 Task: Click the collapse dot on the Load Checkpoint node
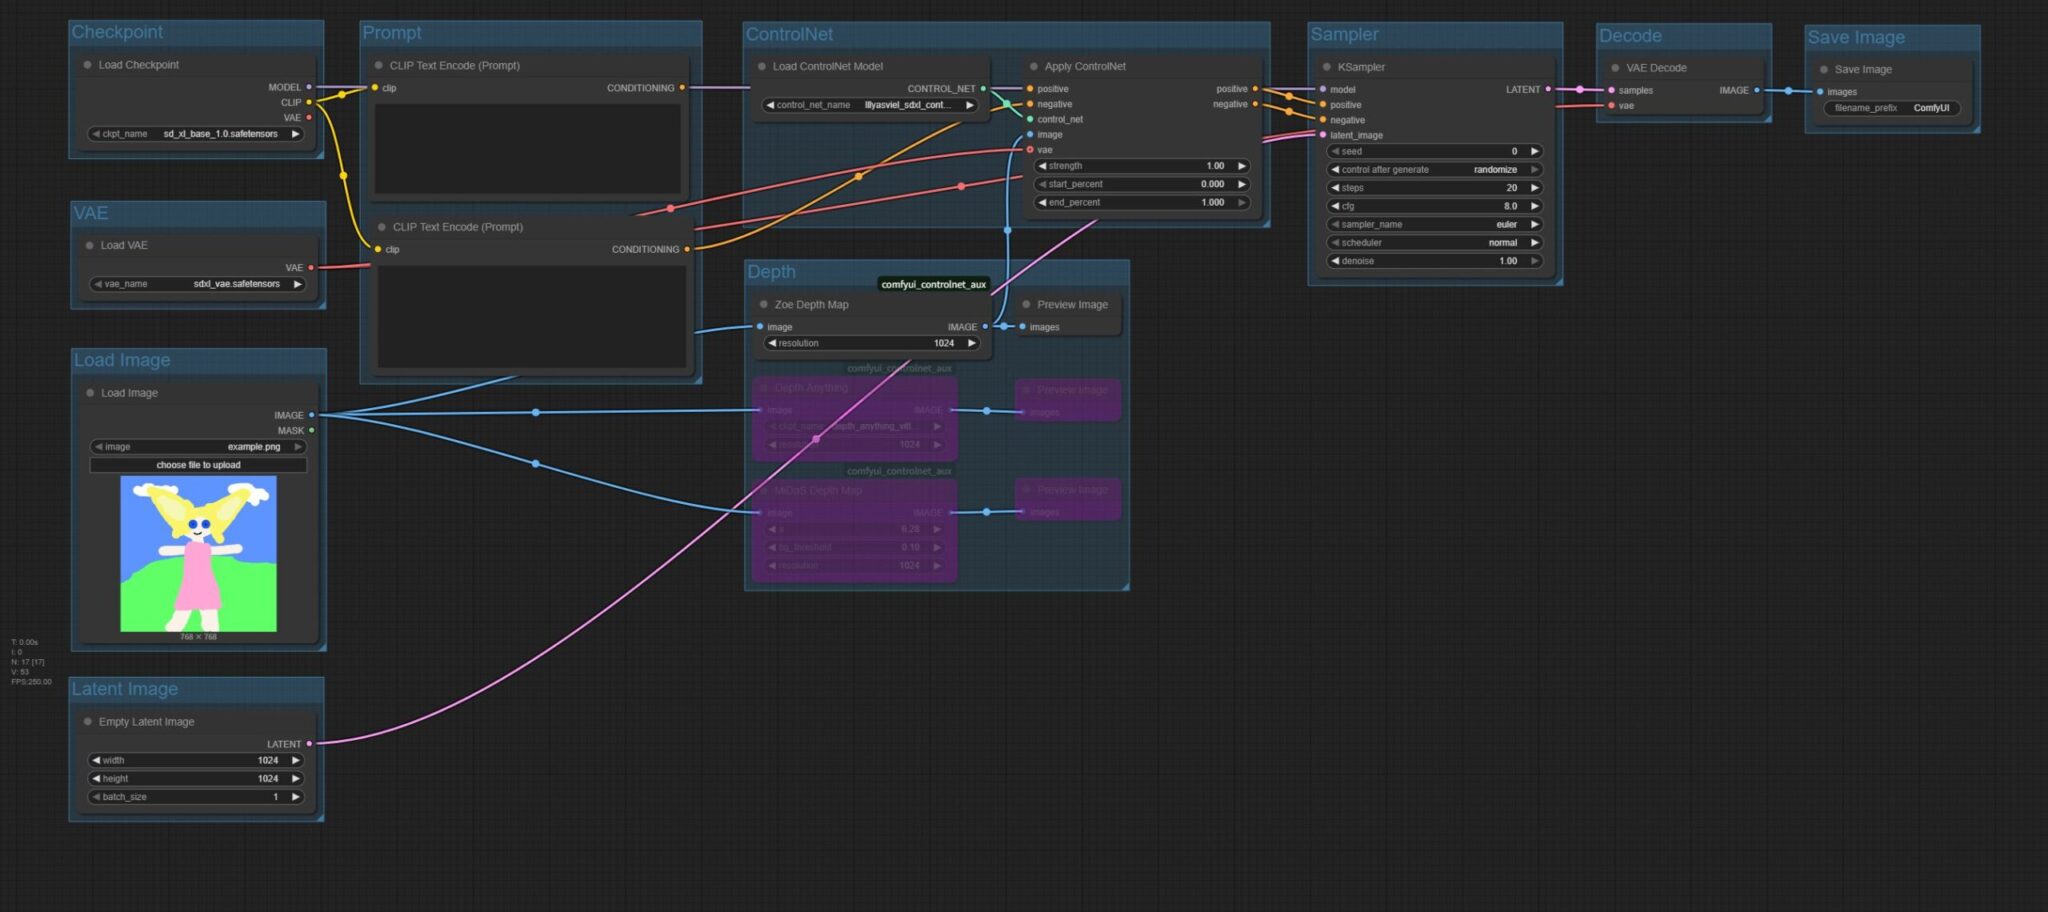[x=89, y=64]
